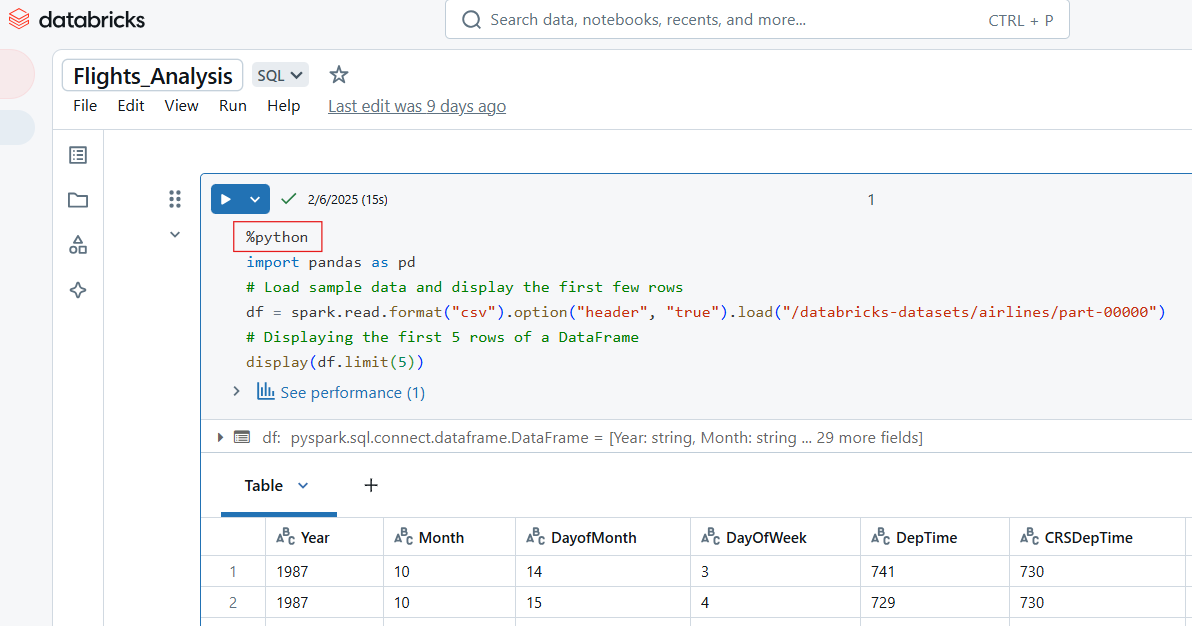Image resolution: width=1192 pixels, height=626 pixels.
Task: Click the Flights_Analysis notebook title
Action: click(152, 75)
